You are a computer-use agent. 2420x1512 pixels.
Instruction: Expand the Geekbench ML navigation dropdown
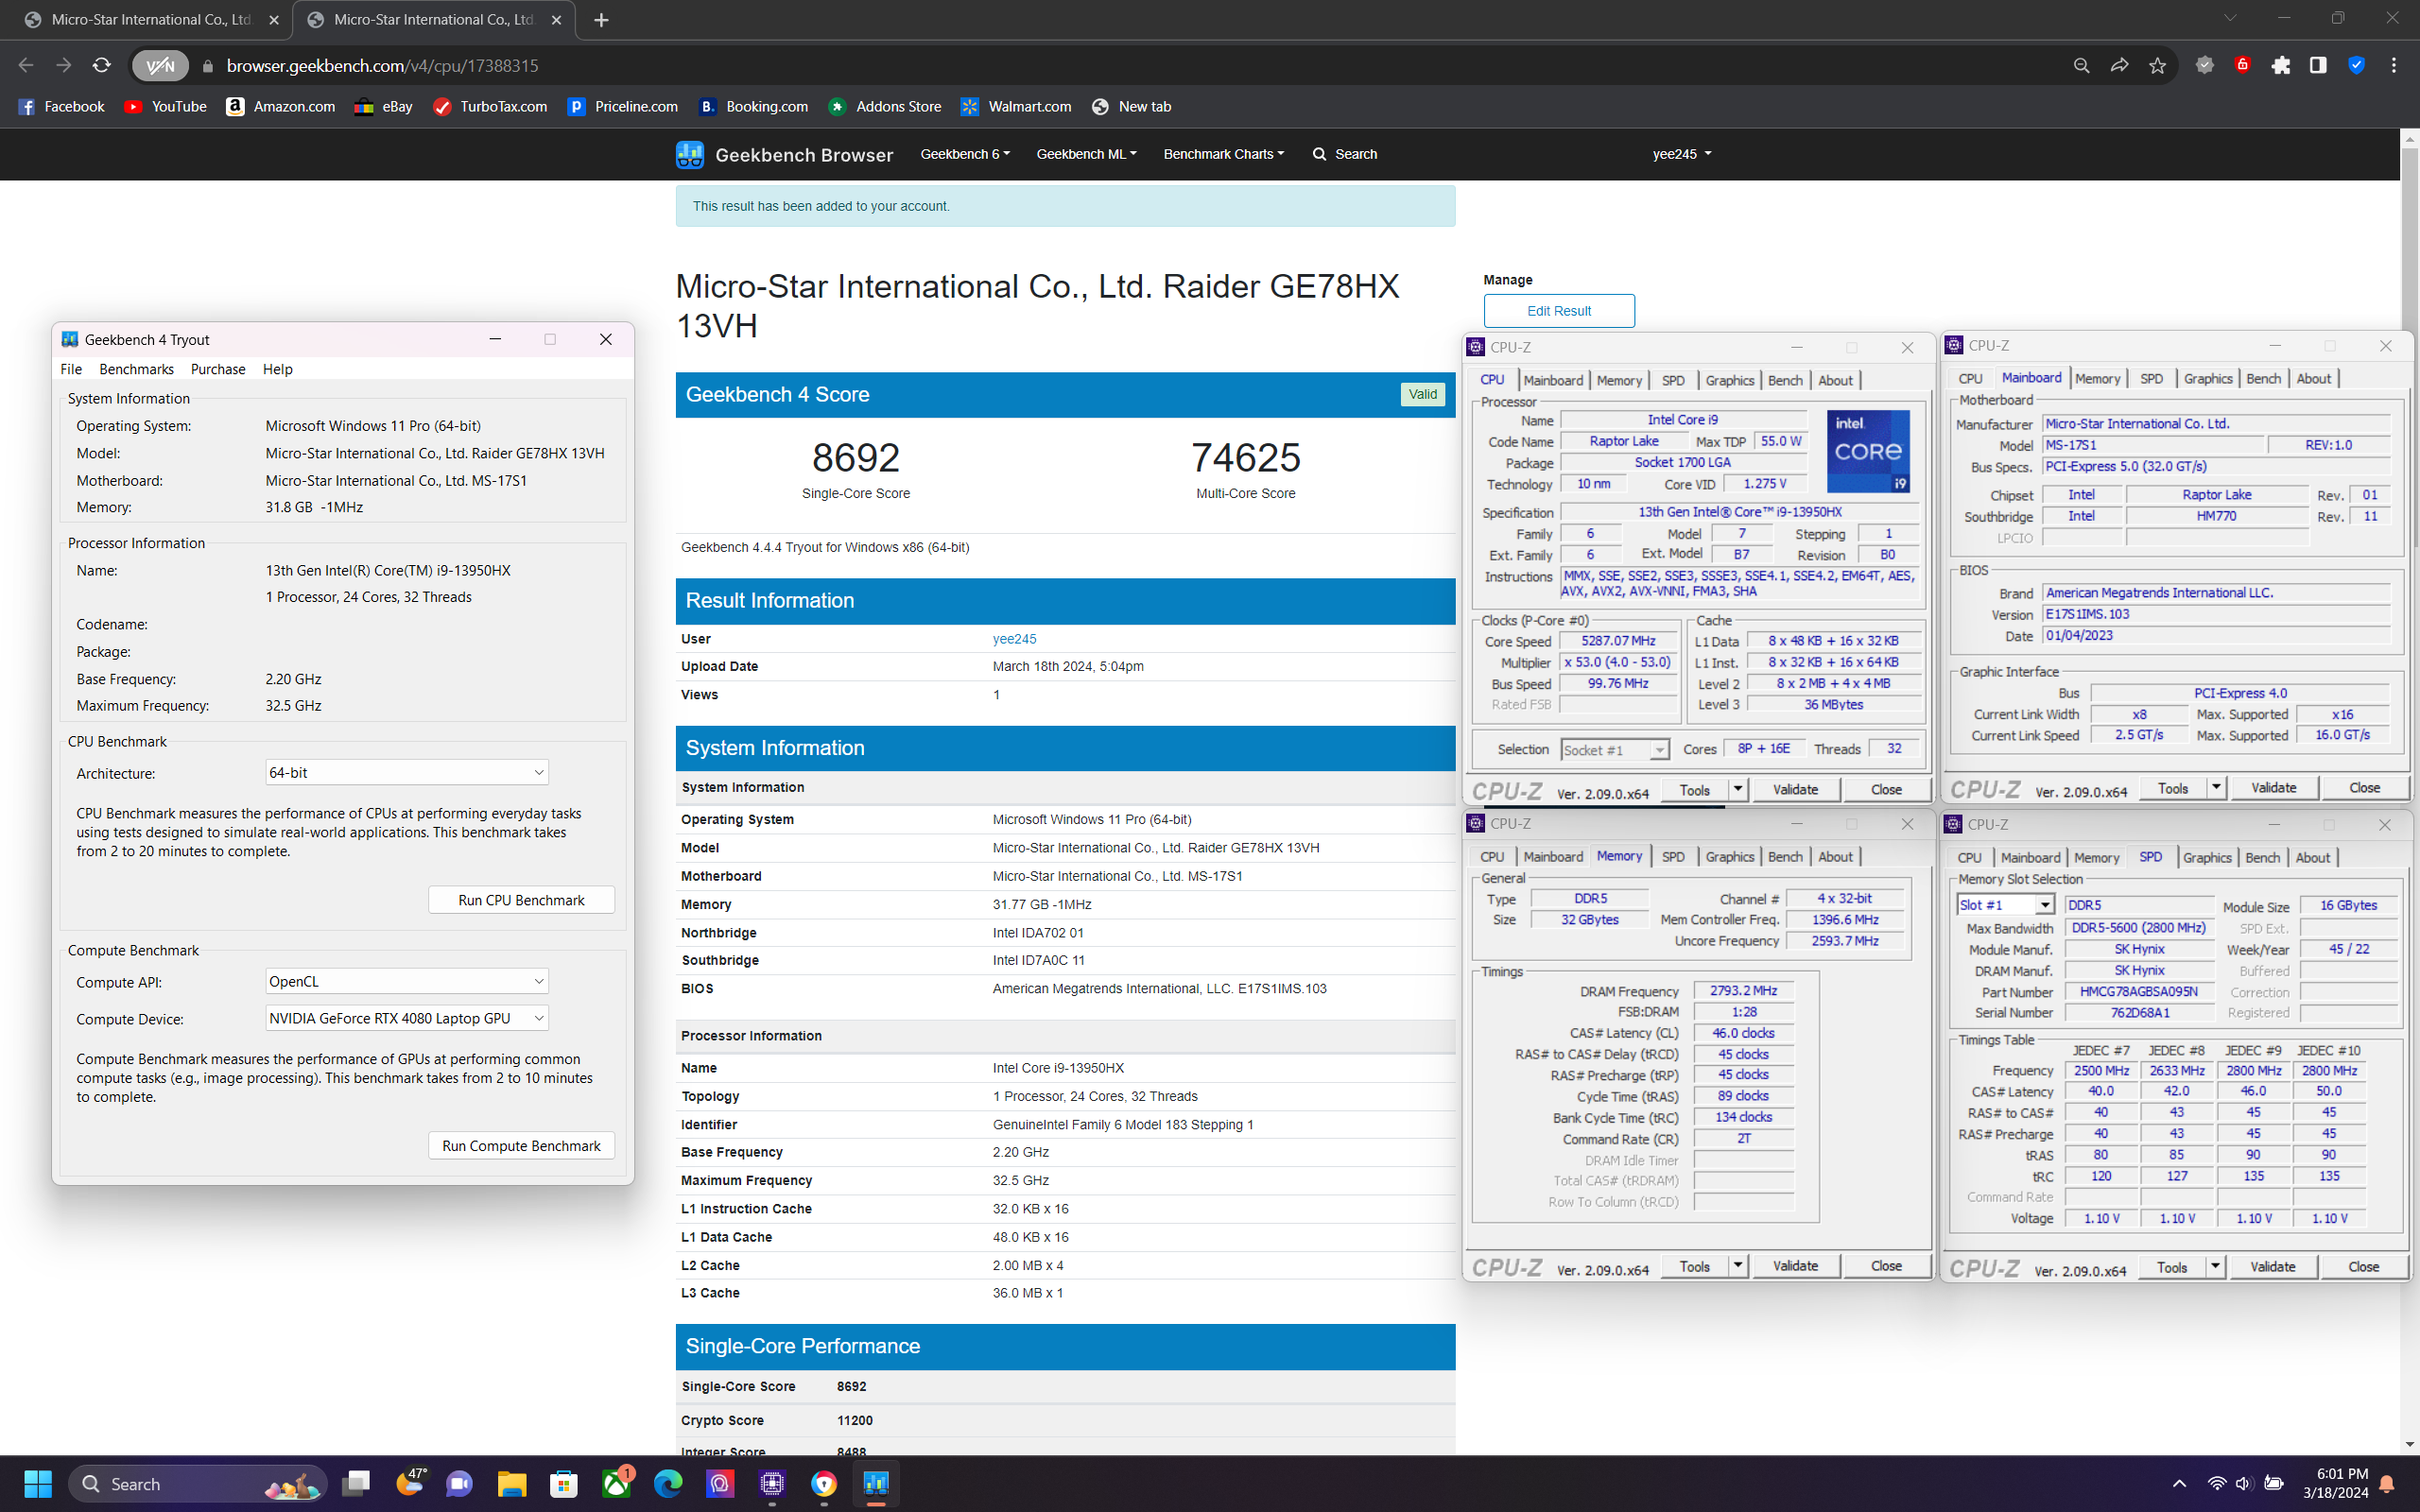point(1086,154)
